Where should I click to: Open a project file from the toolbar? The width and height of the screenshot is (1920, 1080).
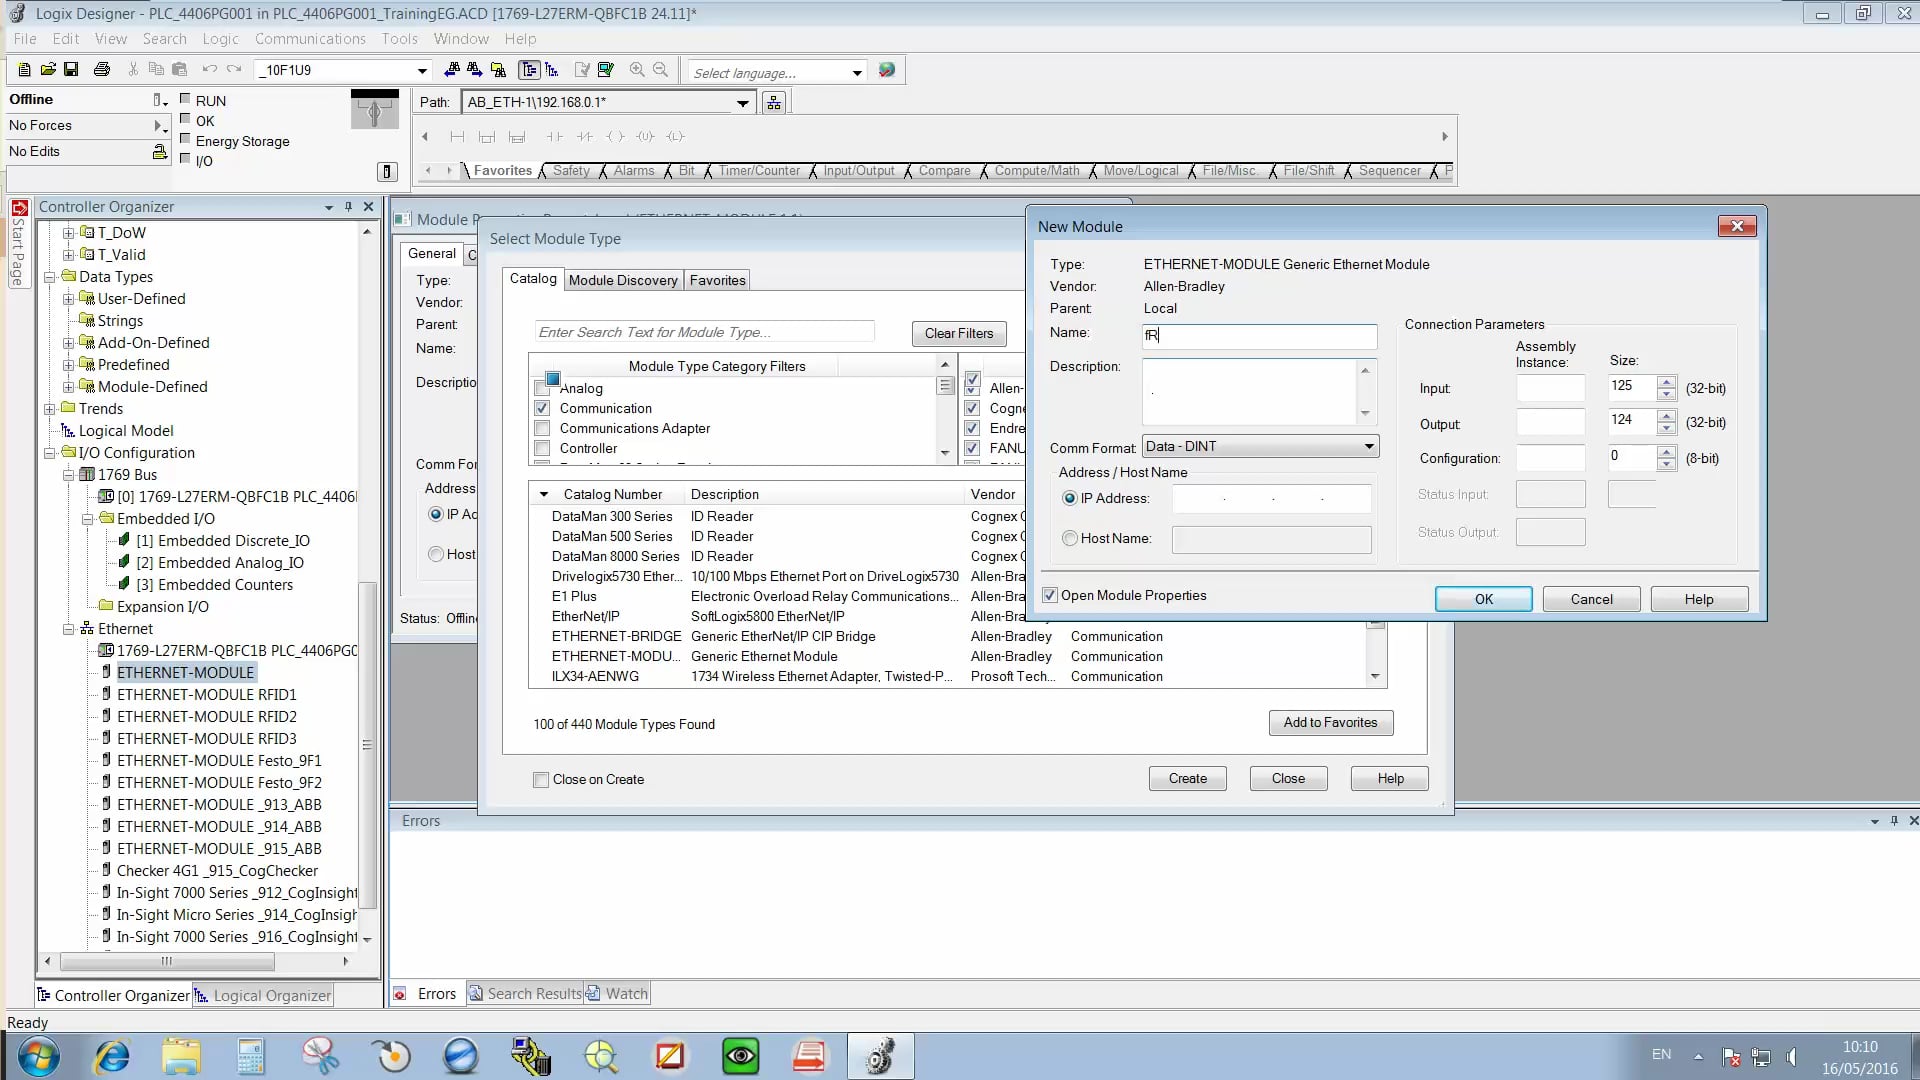(x=48, y=70)
